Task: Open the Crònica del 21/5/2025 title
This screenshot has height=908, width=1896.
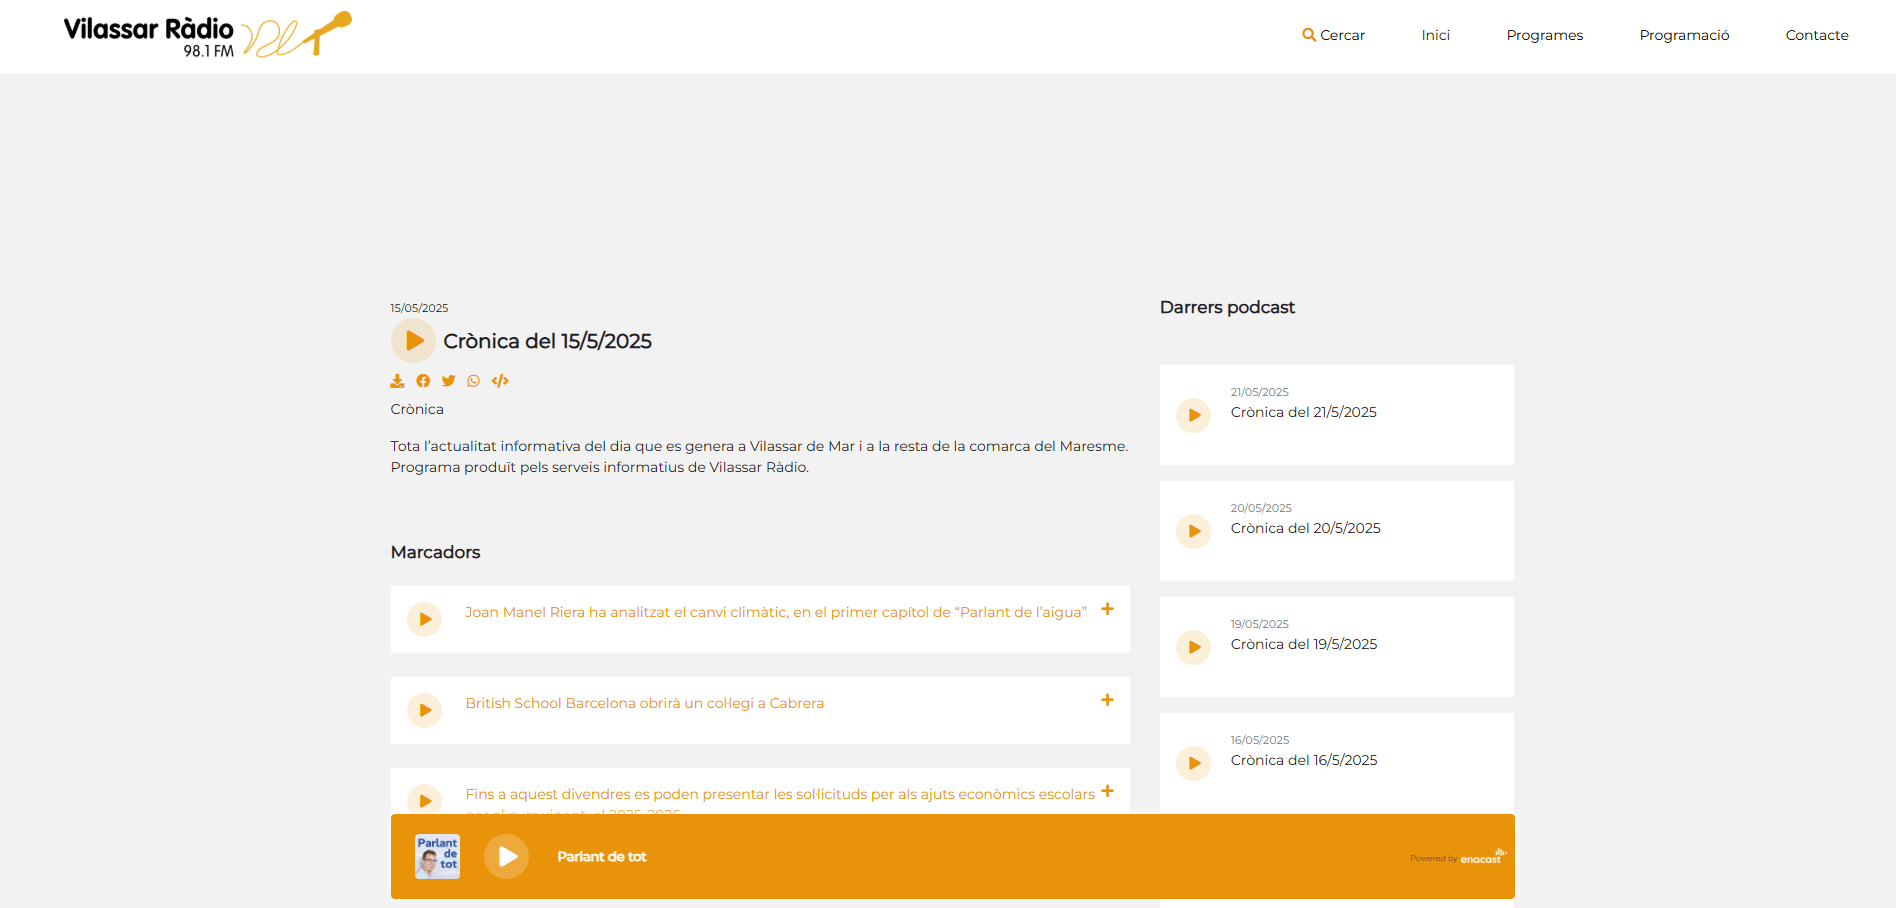Action: [1303, 412]
